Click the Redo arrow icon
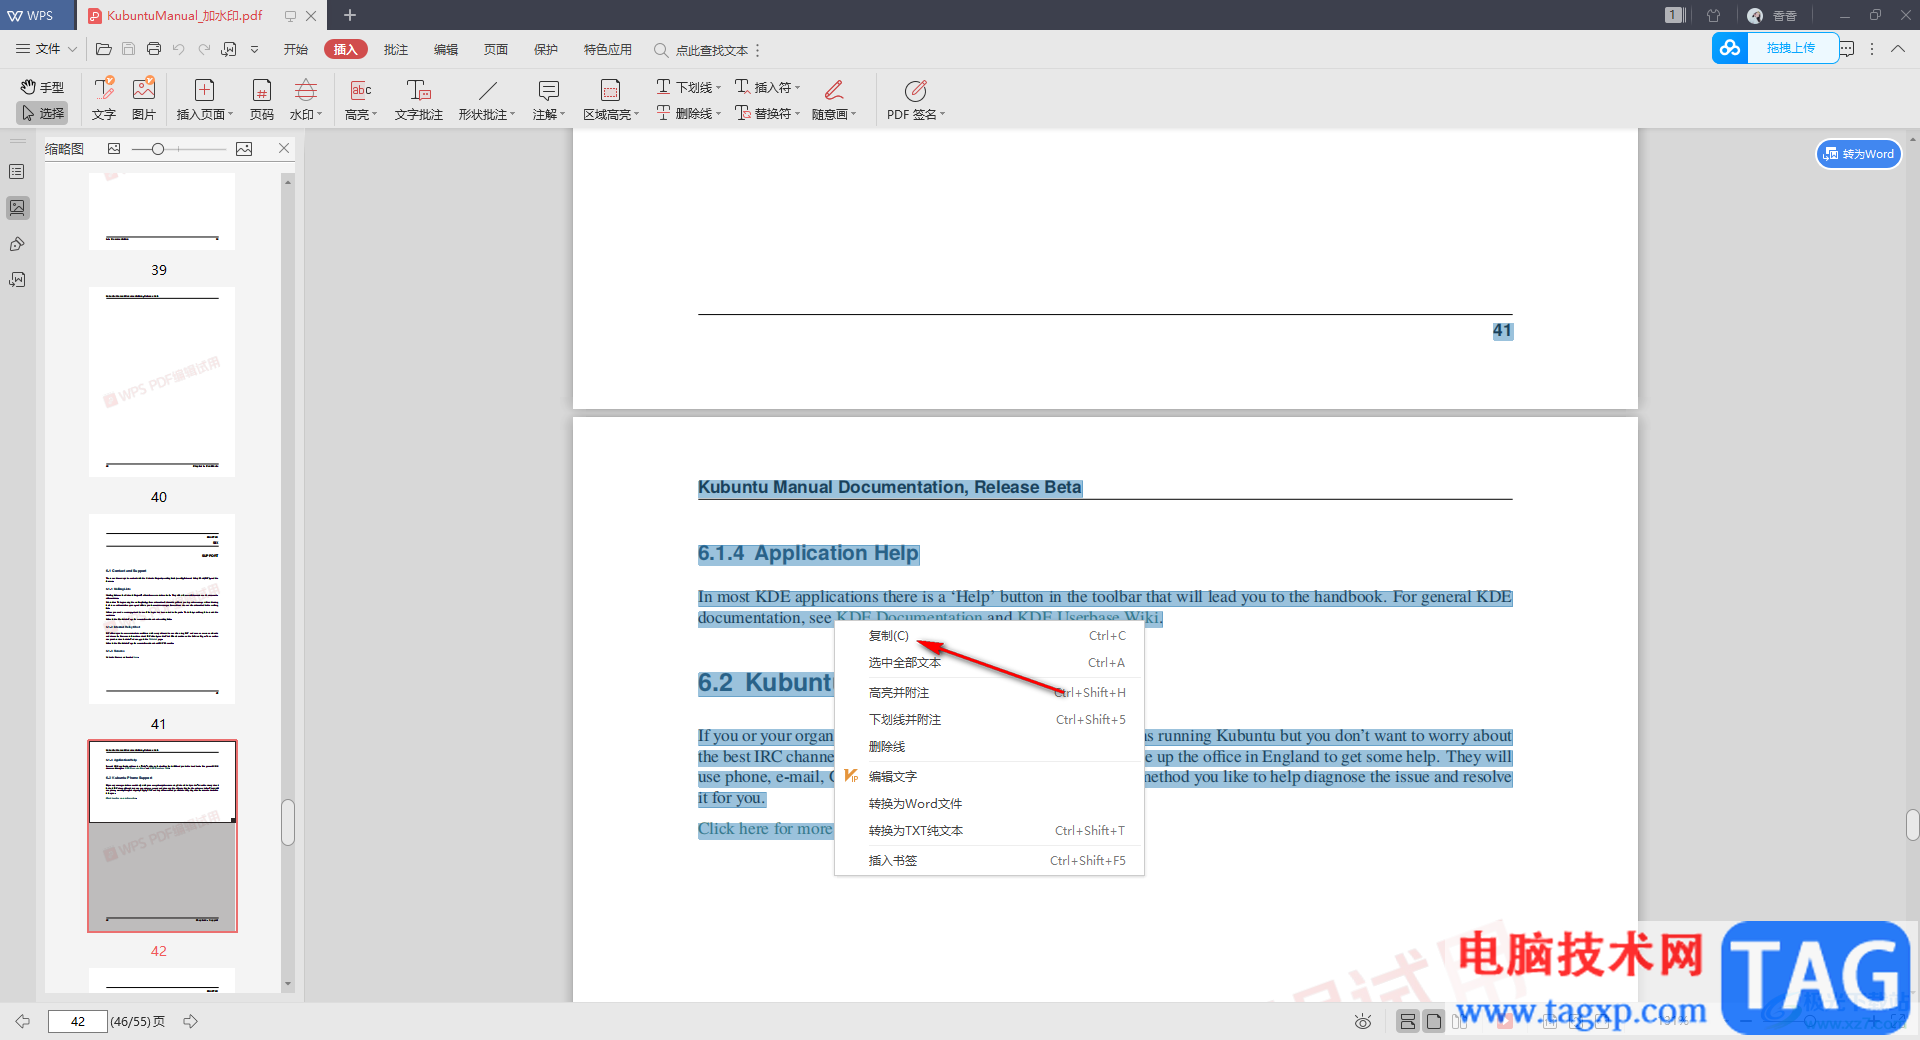The image size is (1920, 1040). (x=204, y=49)
